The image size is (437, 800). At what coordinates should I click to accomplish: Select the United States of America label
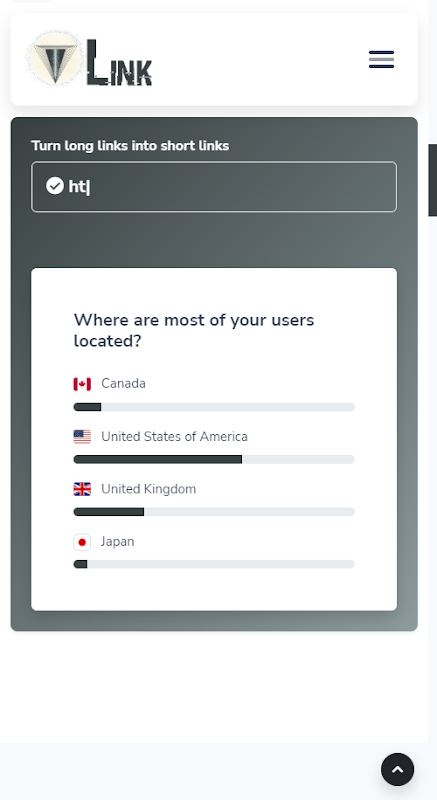coord(174,437)
